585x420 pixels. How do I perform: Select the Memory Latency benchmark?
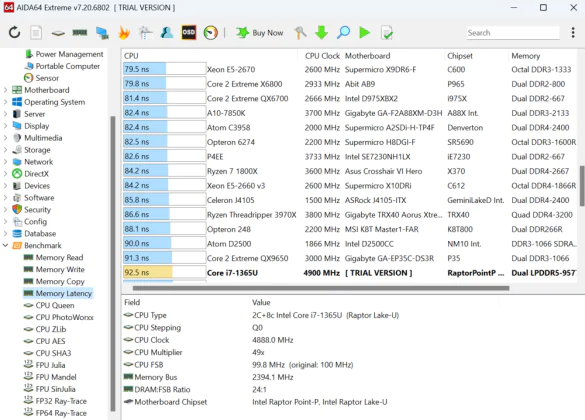click(x=57, y=293)
